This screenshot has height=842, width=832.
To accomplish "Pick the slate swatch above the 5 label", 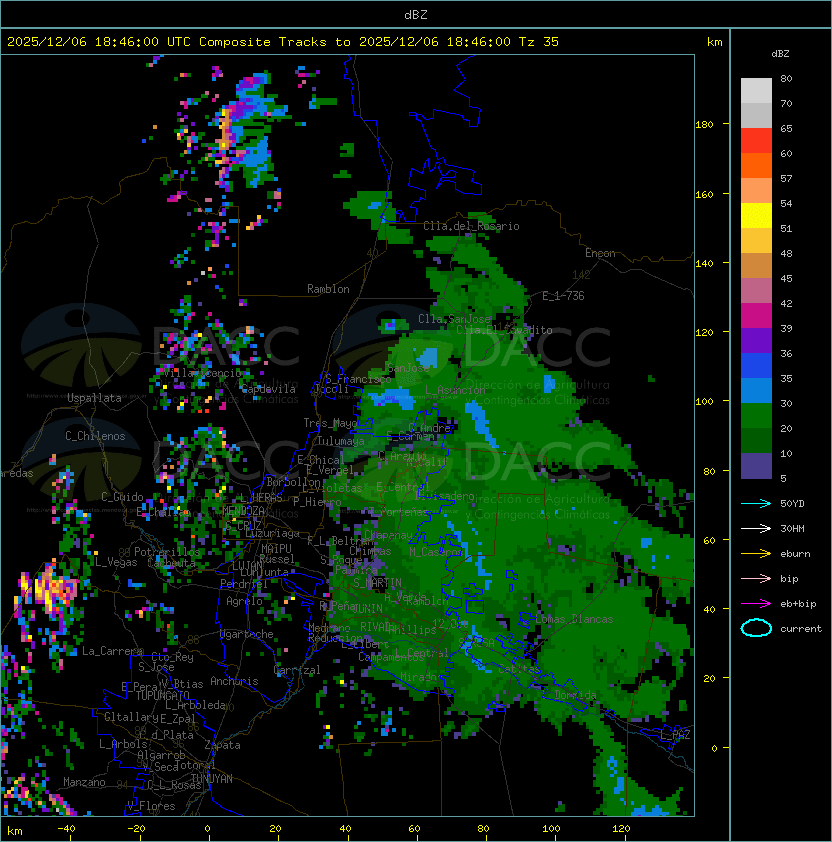I will click(756, 466).
